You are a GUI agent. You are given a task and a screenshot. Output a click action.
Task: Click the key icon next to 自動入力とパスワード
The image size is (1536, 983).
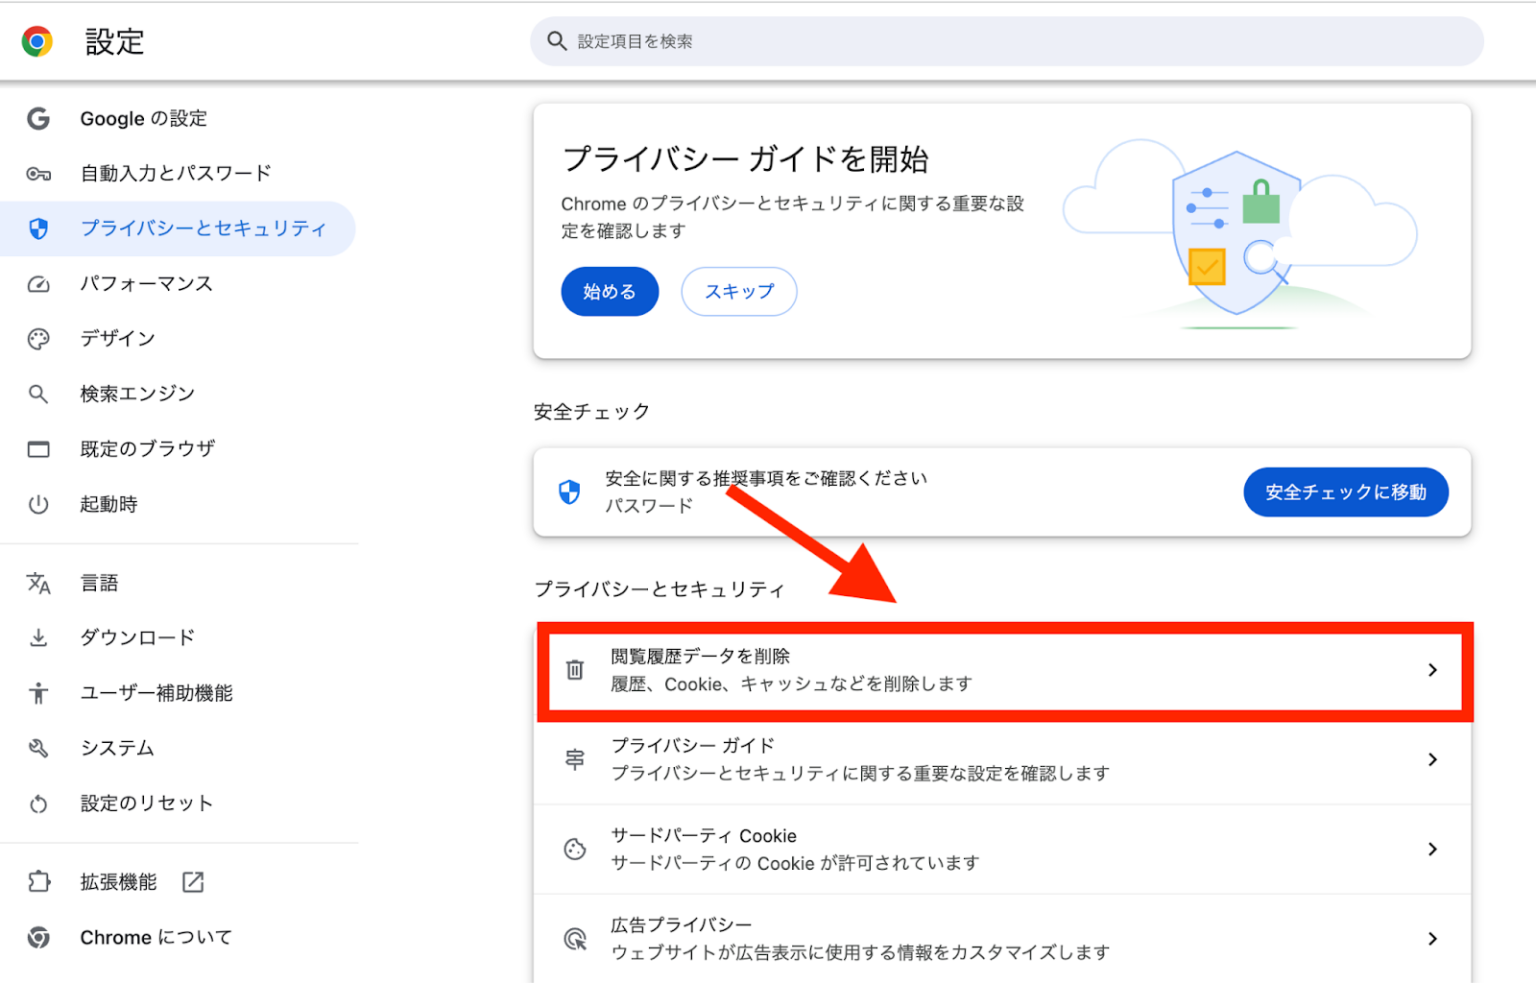click(x=37, y=173)
